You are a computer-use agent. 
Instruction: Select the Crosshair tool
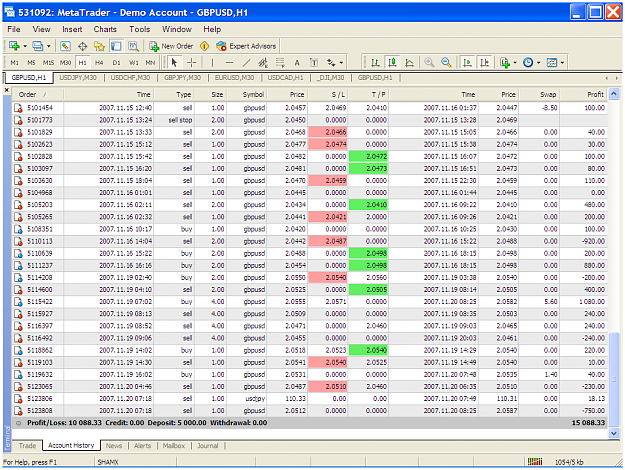tap(192, 63)
